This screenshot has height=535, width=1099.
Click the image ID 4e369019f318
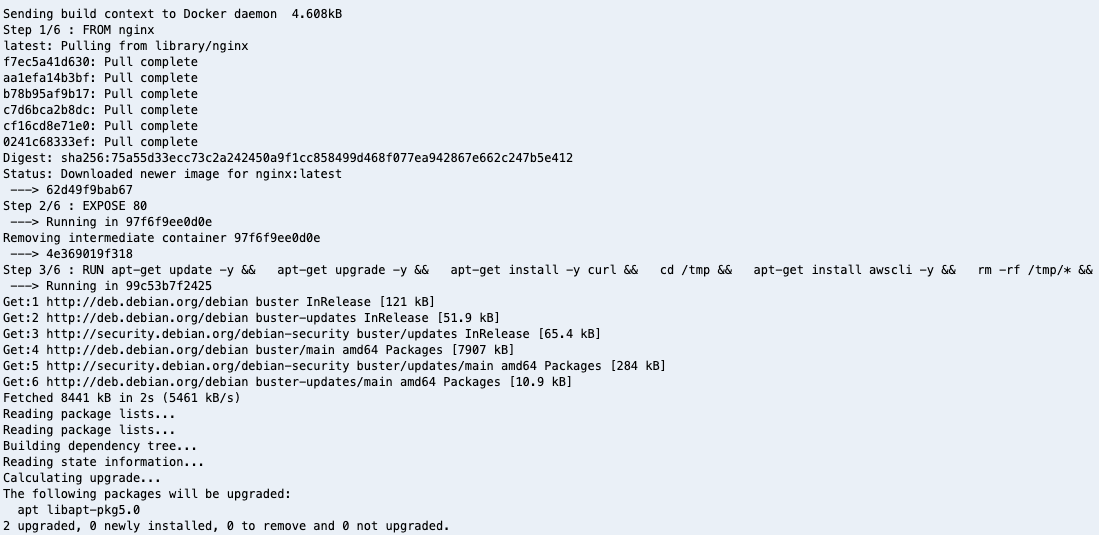89,254
